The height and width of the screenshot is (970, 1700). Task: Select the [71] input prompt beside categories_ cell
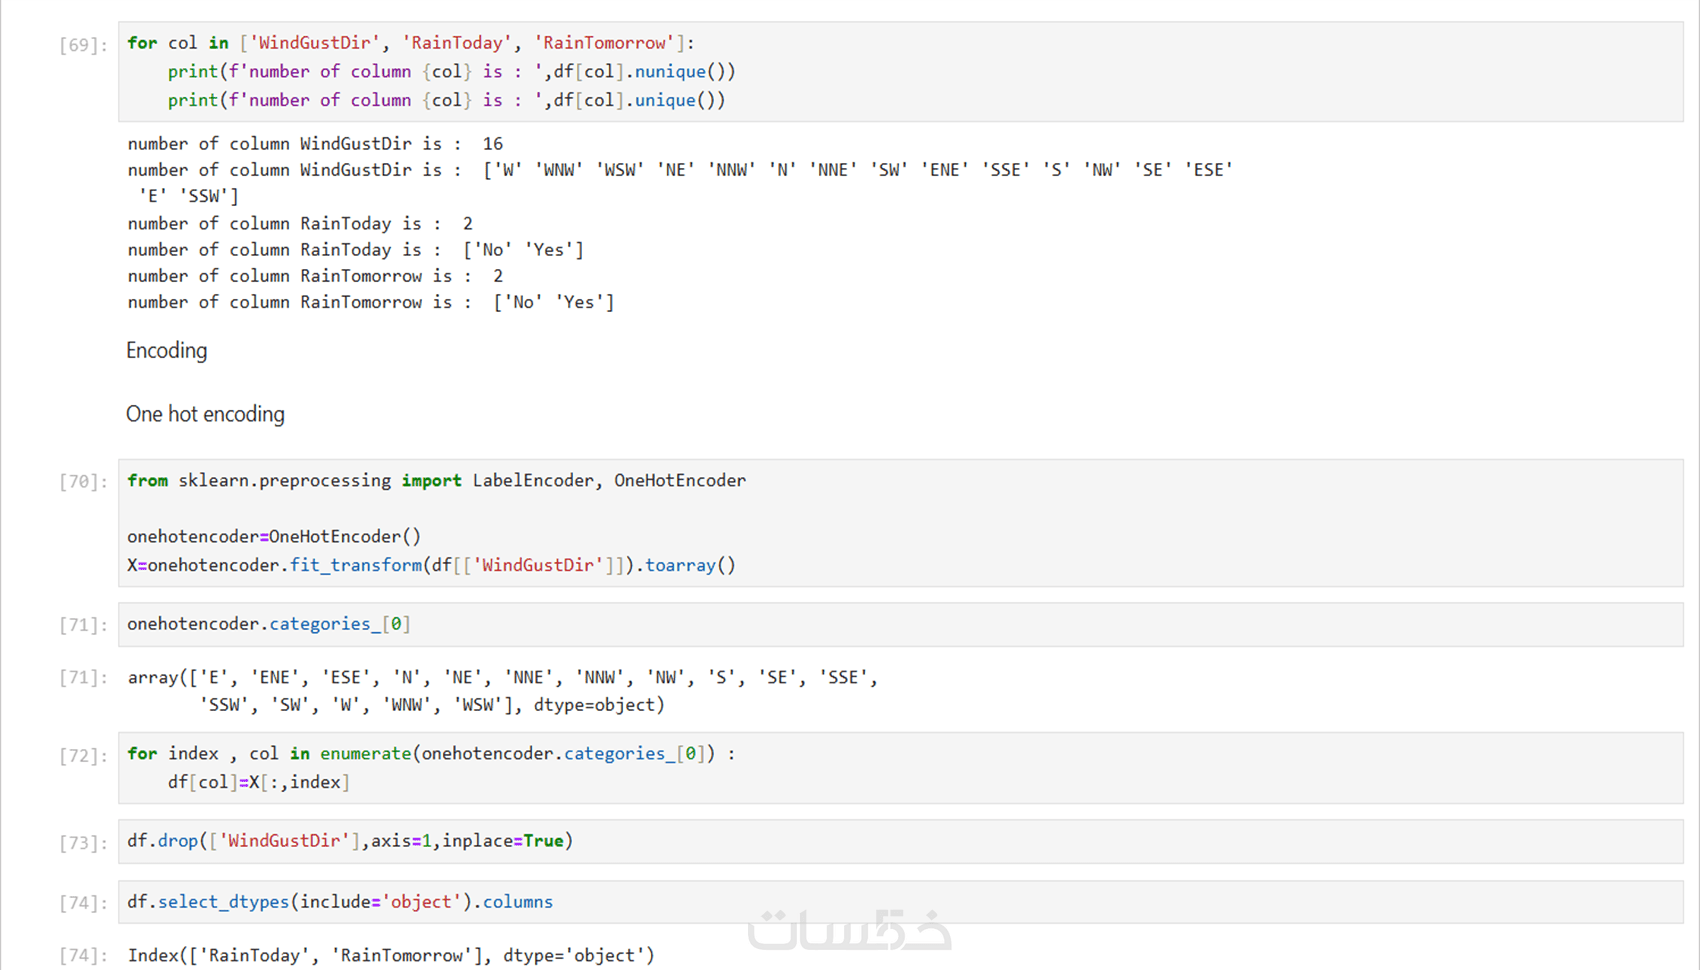tap(83, 625)
